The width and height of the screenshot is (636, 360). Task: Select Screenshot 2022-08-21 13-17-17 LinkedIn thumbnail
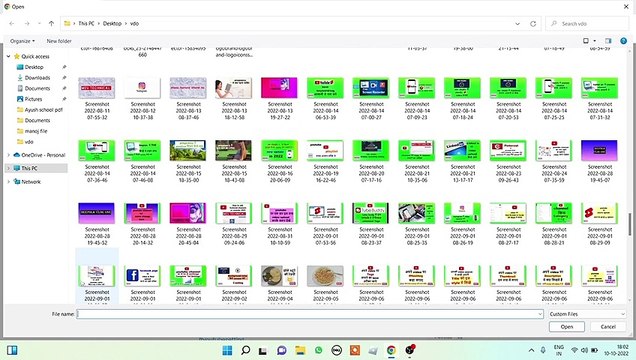click(x=462, y=150)
